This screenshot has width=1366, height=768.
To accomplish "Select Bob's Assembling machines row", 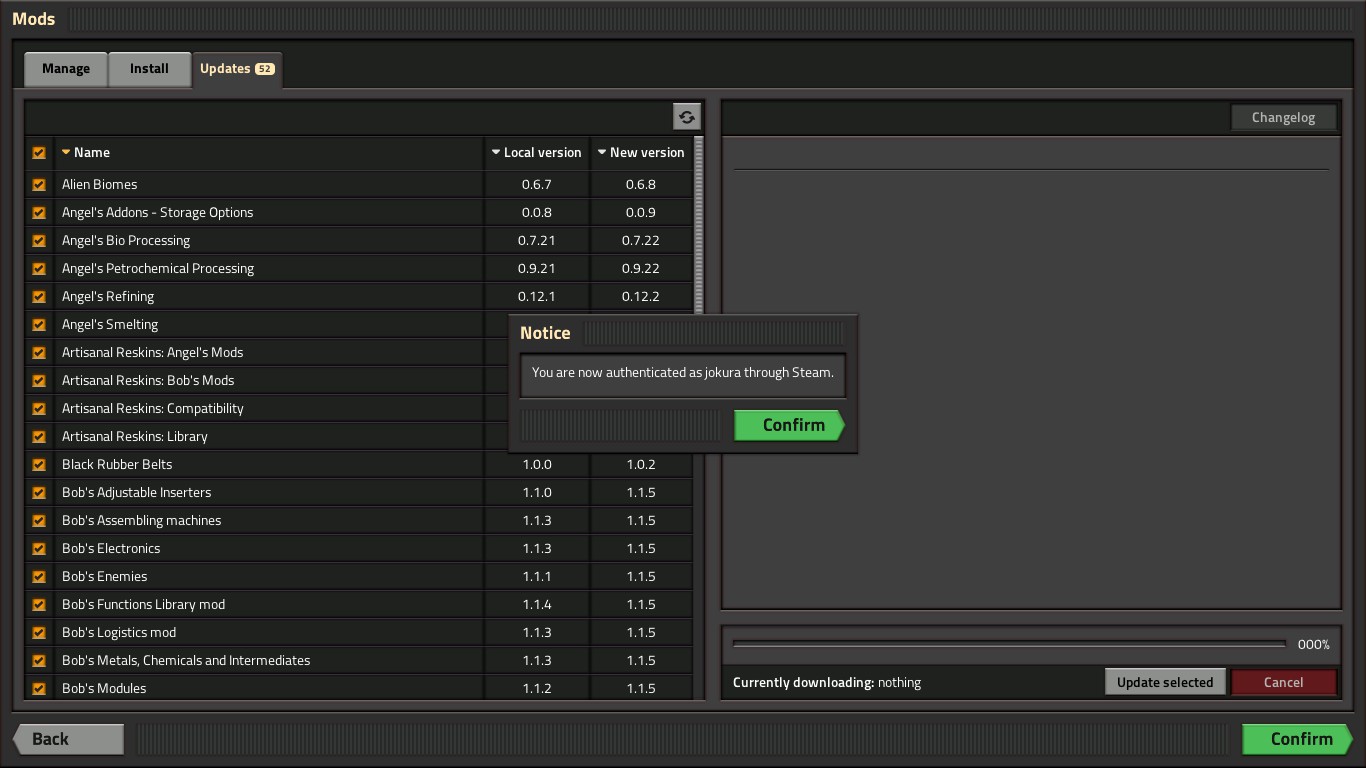I will [x=359, y=521].
